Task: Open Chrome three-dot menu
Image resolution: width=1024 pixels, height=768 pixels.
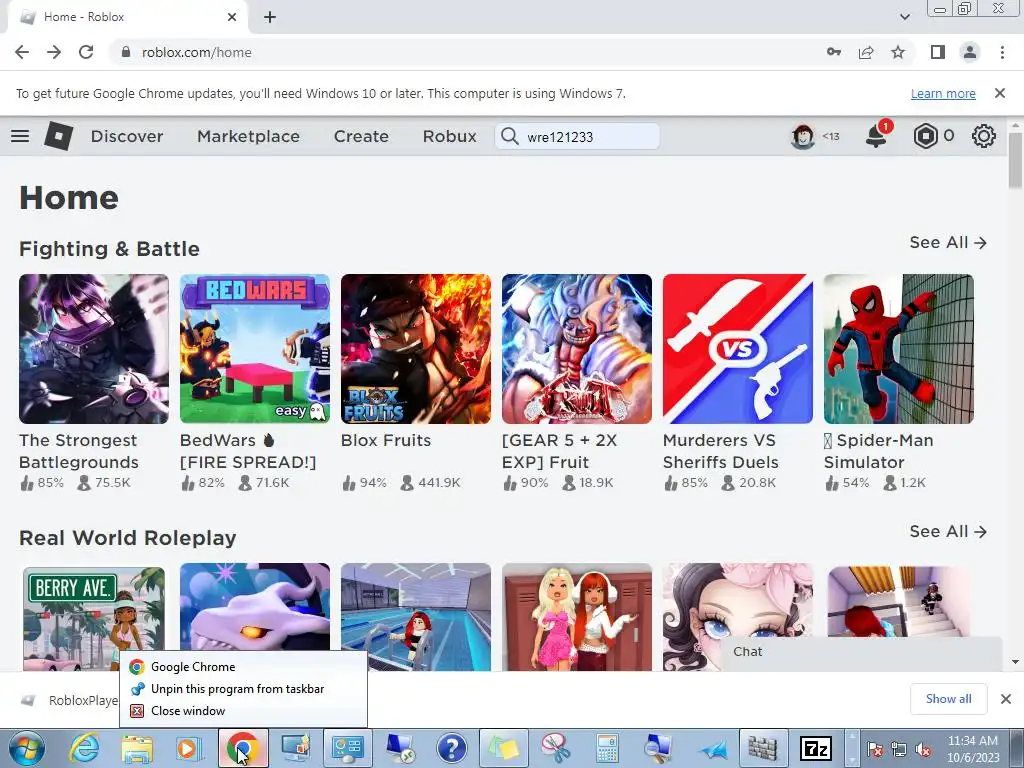Action: pos(1002,52)
